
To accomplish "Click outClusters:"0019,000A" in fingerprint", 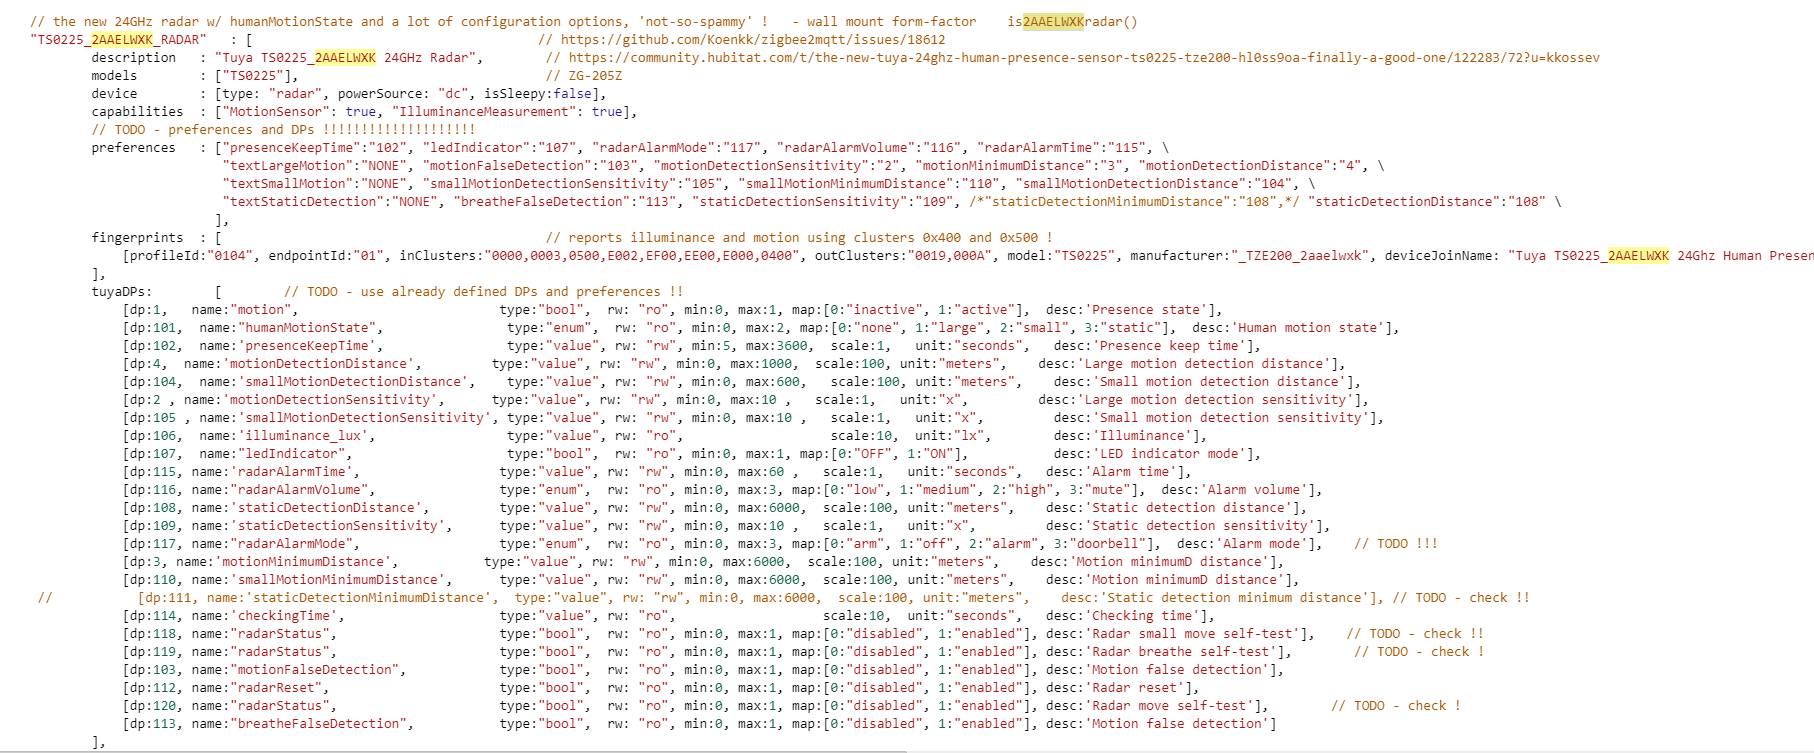I will [903, 256].
